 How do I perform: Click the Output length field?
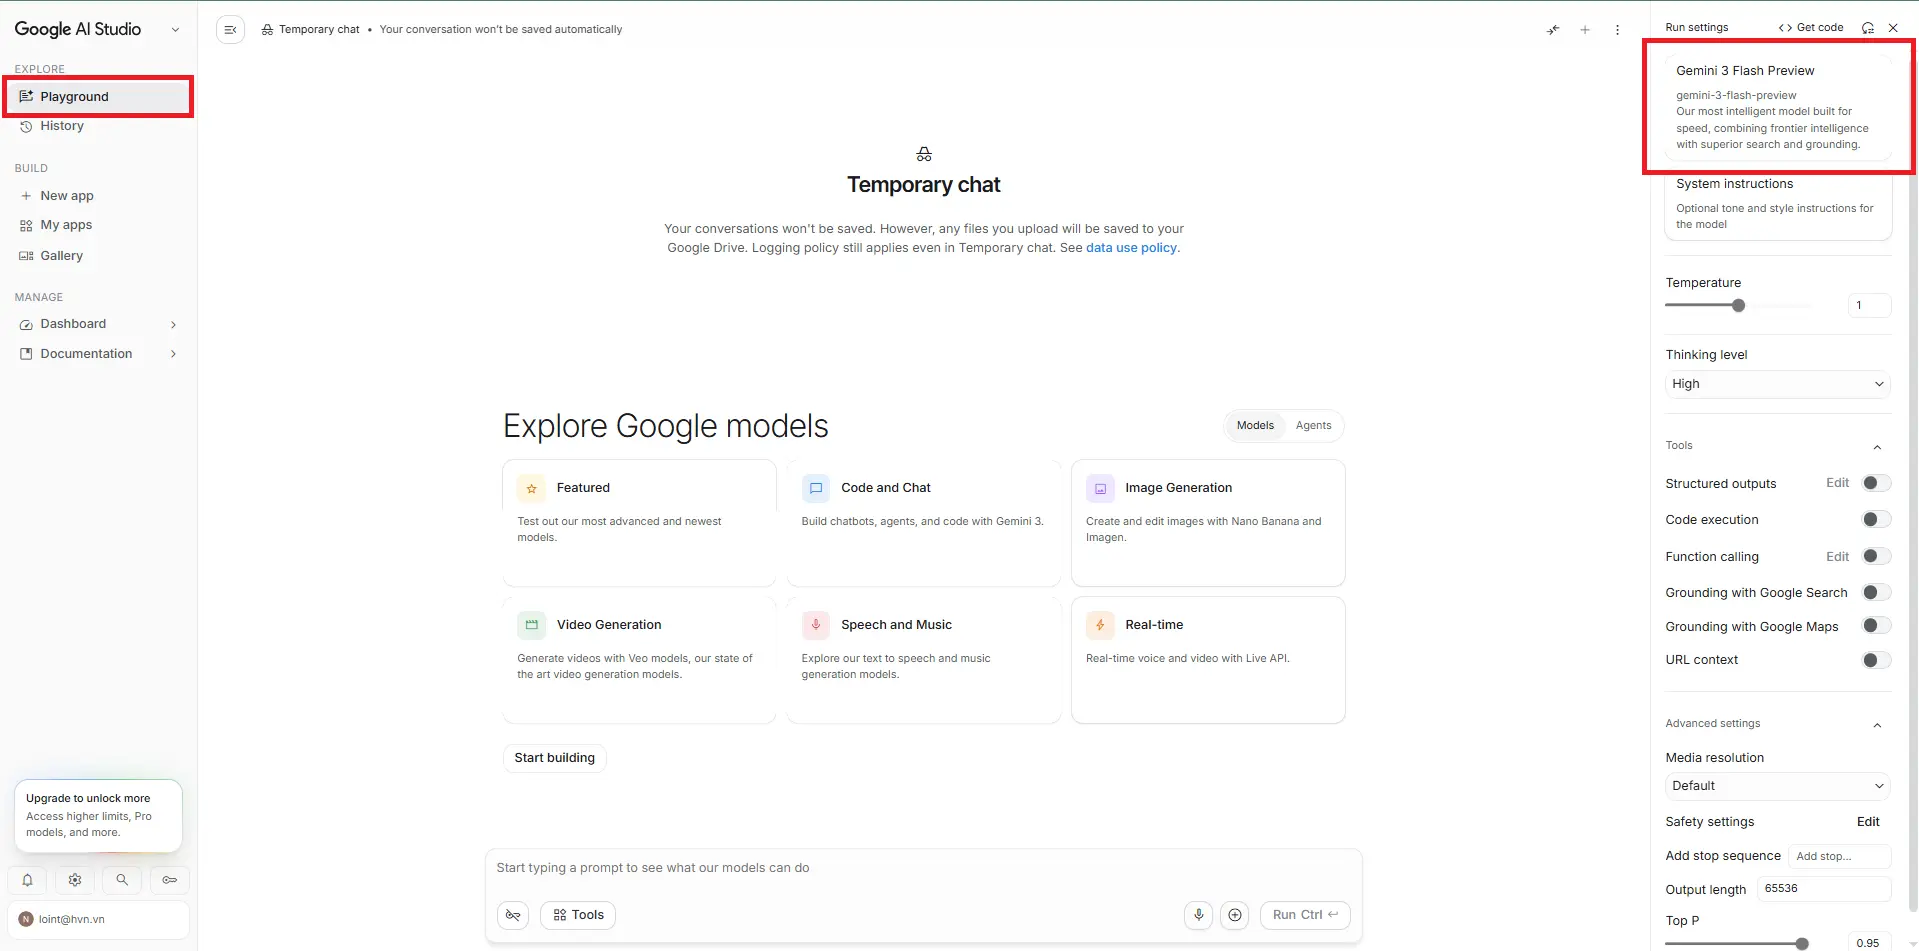(x=1824, y=889)
